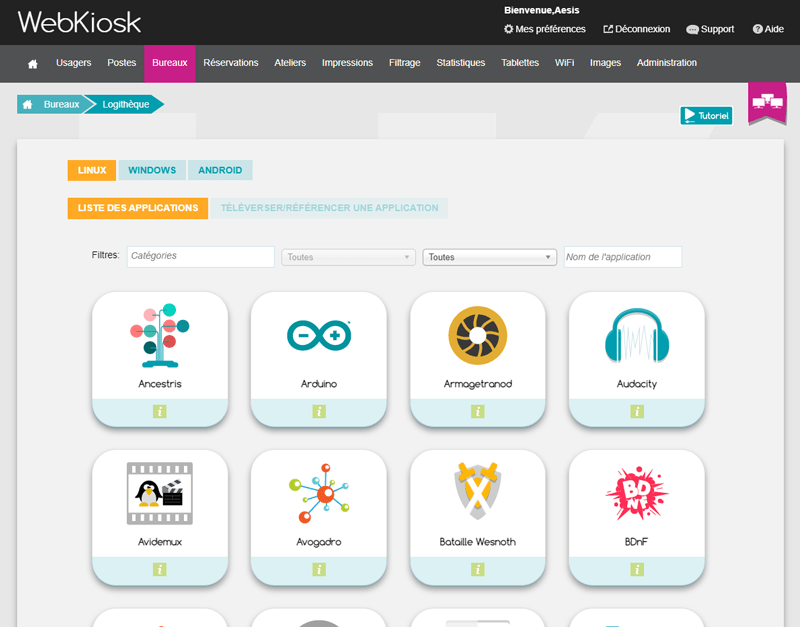Click the Bienvenue, Aesis welcome text
Viewport: 800px width, 627px height.
click(x=541, y=10)
